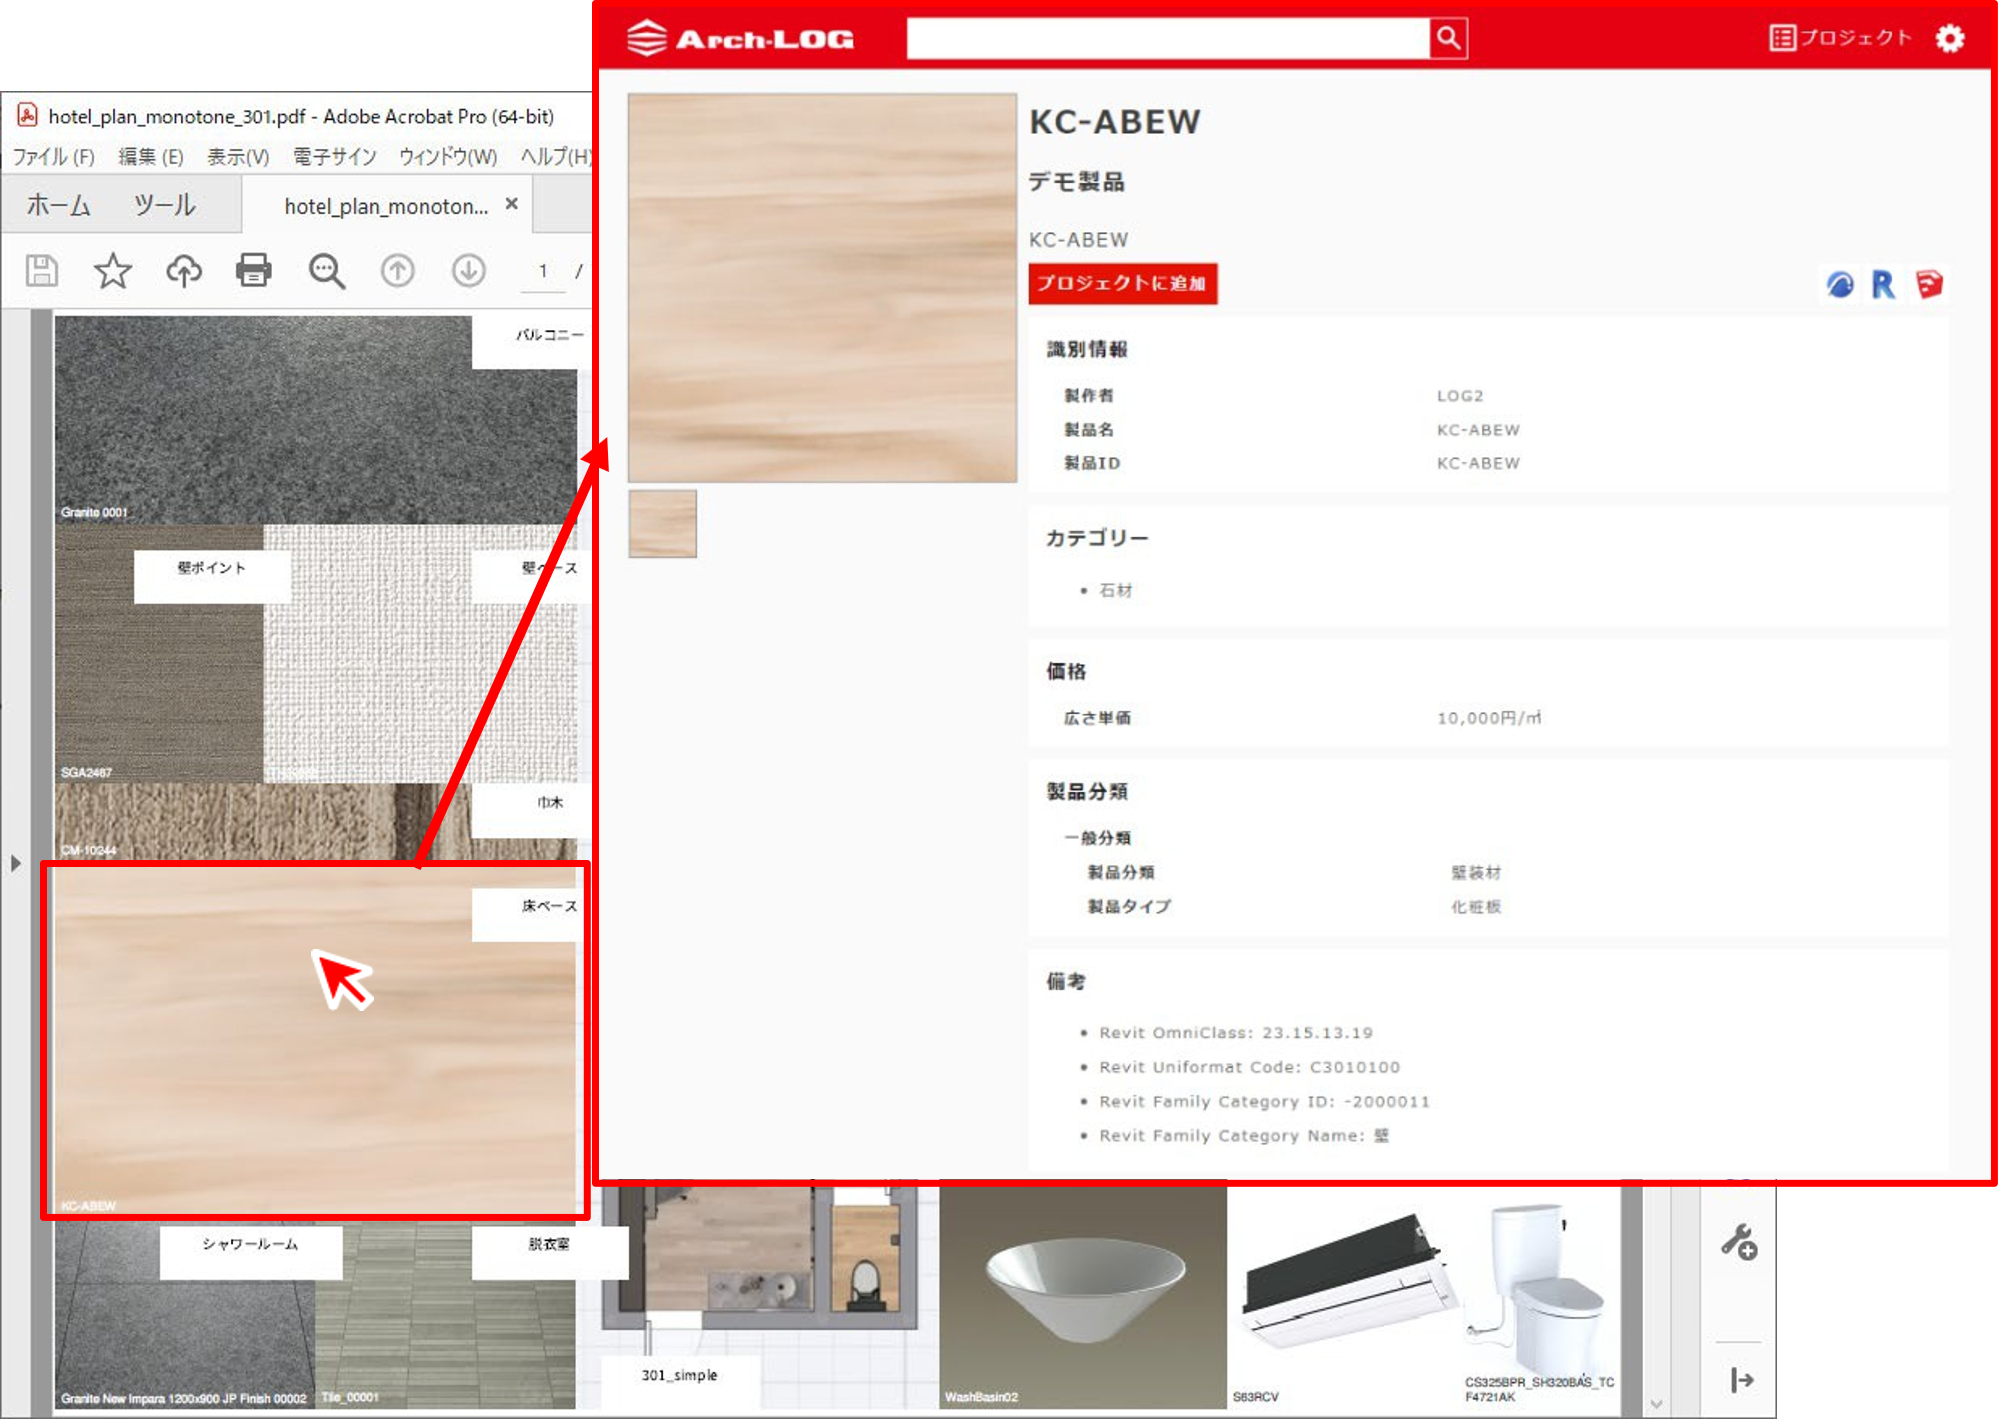This screenshot has width=1998, height=1419.
Task: Click the 石材 category link
Action: coord(1116,590)
